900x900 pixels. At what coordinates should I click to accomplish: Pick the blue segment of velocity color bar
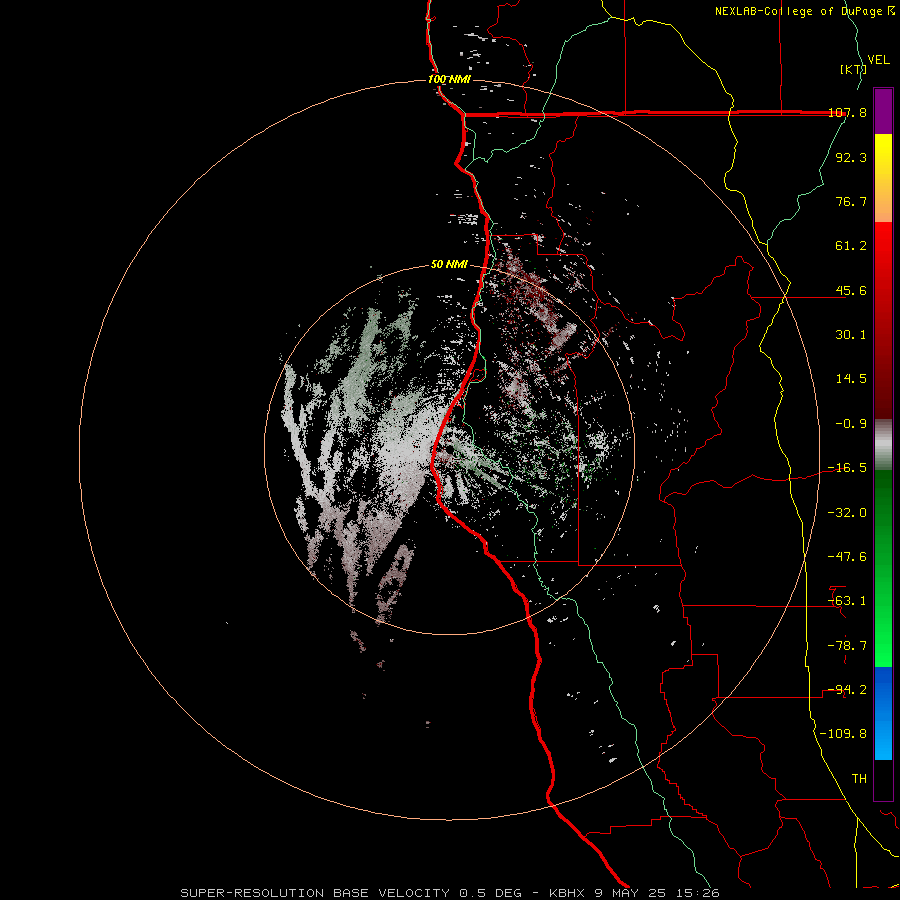(x=883, y=713)
